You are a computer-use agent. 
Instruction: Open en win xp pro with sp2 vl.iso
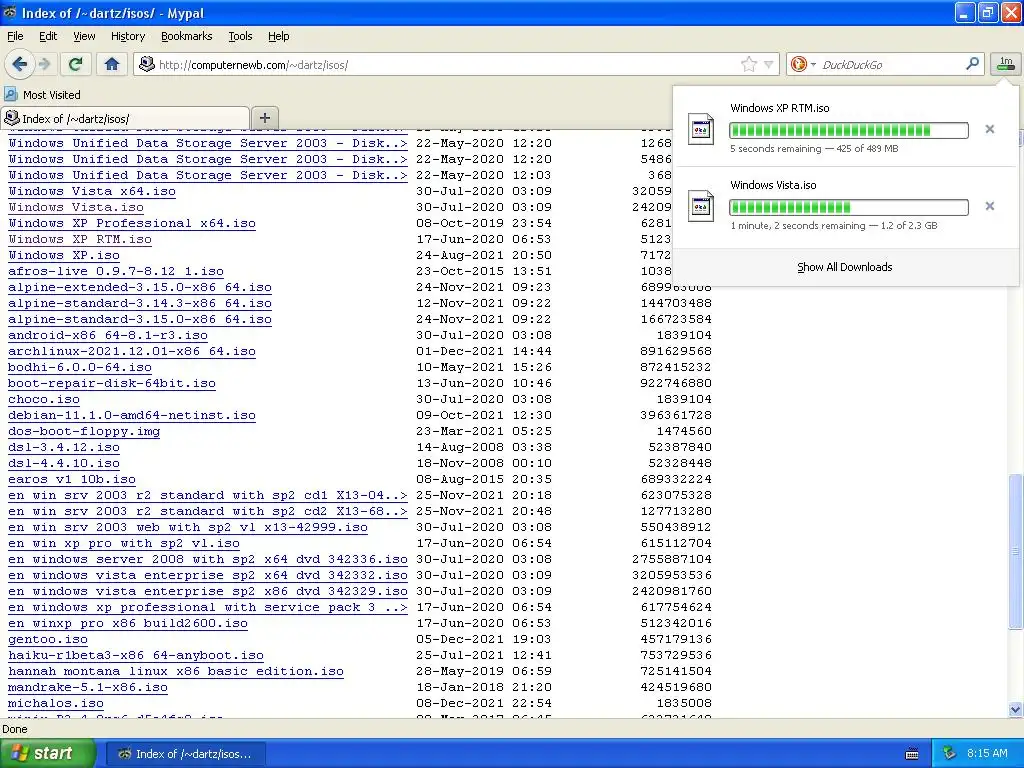click(x=124, y=543)
